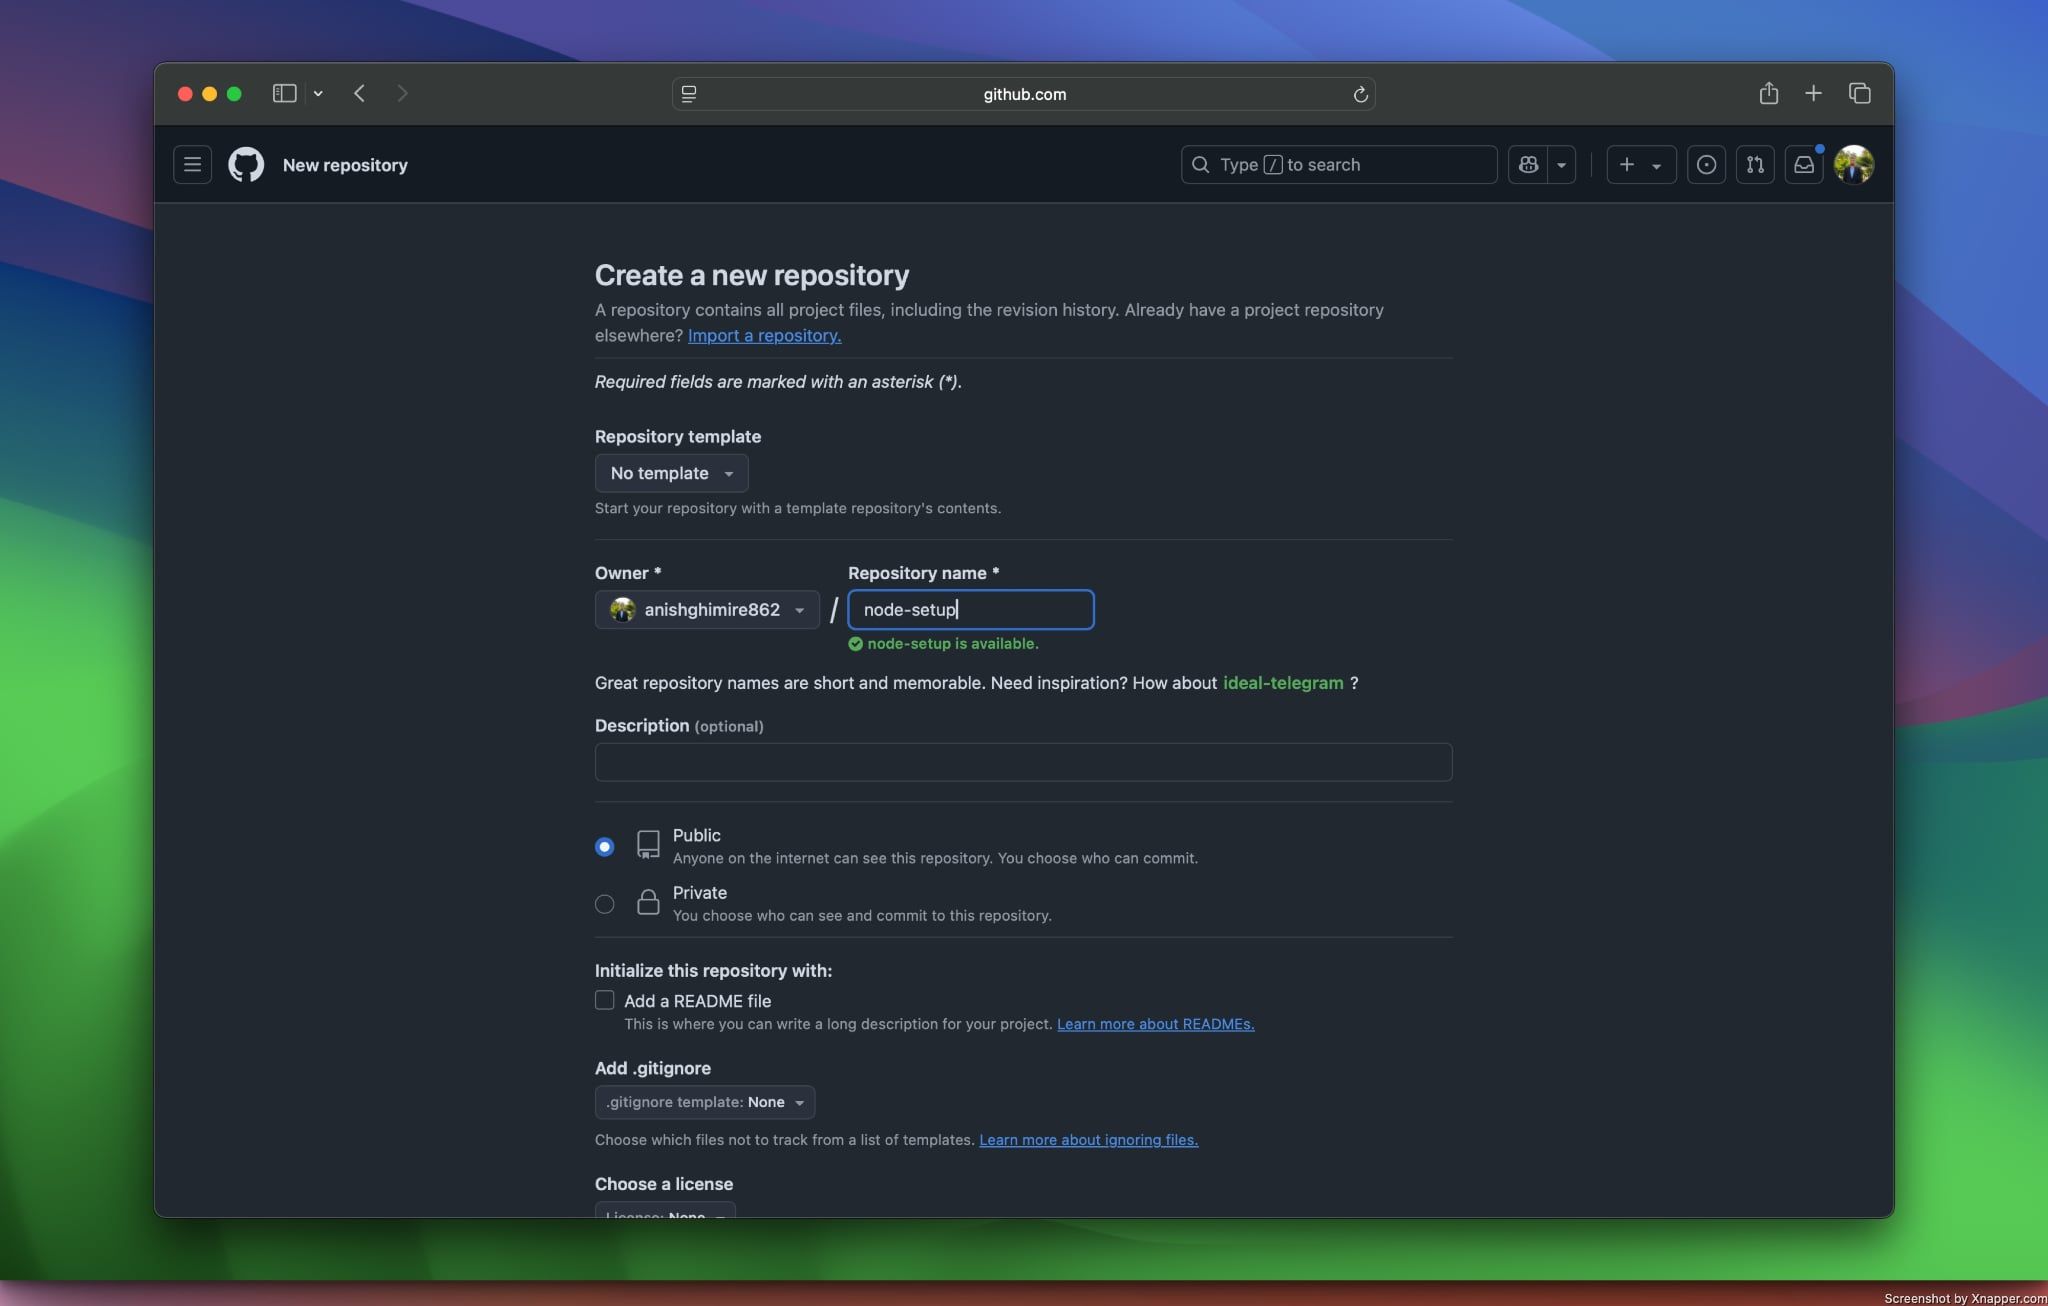Open the GitHub Copilot chat icon
Image resolution: width=2048 pixels, height=1306 pixels.
click(x=1528, y=164)
